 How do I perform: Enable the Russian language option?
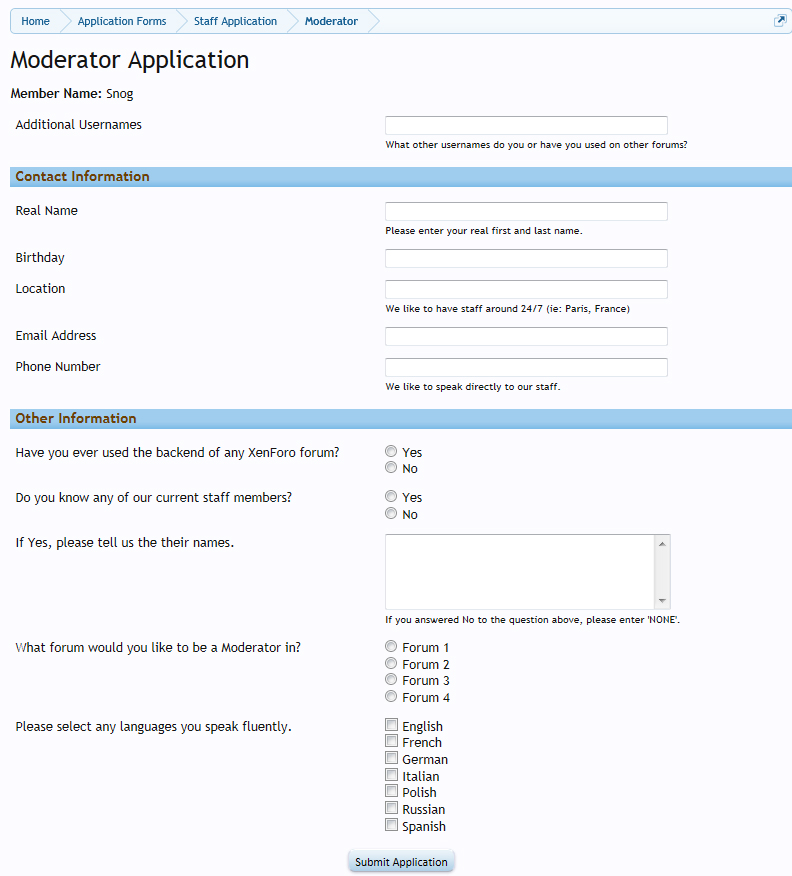391,807
